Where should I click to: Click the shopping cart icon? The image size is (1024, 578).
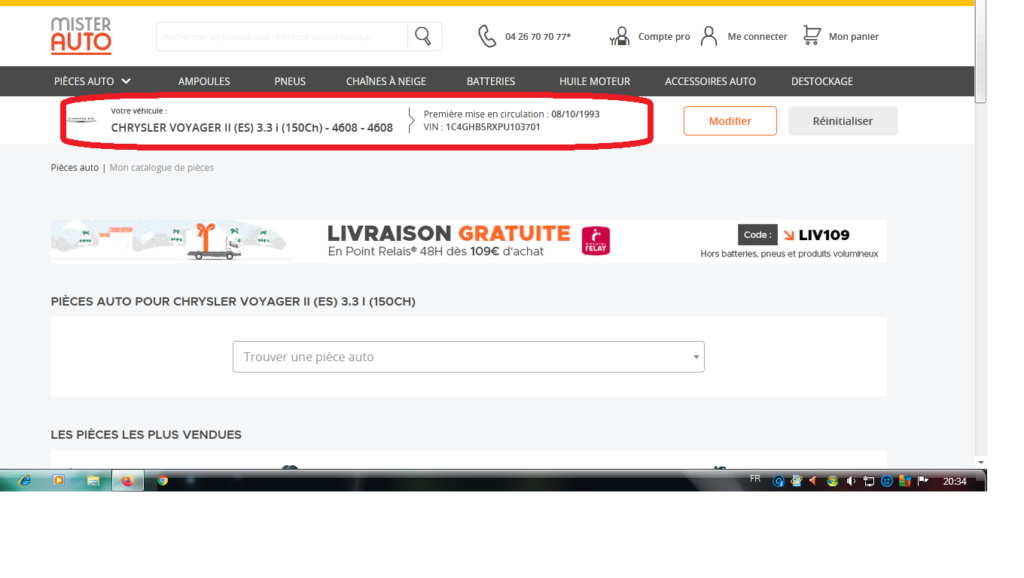point(811,35)
